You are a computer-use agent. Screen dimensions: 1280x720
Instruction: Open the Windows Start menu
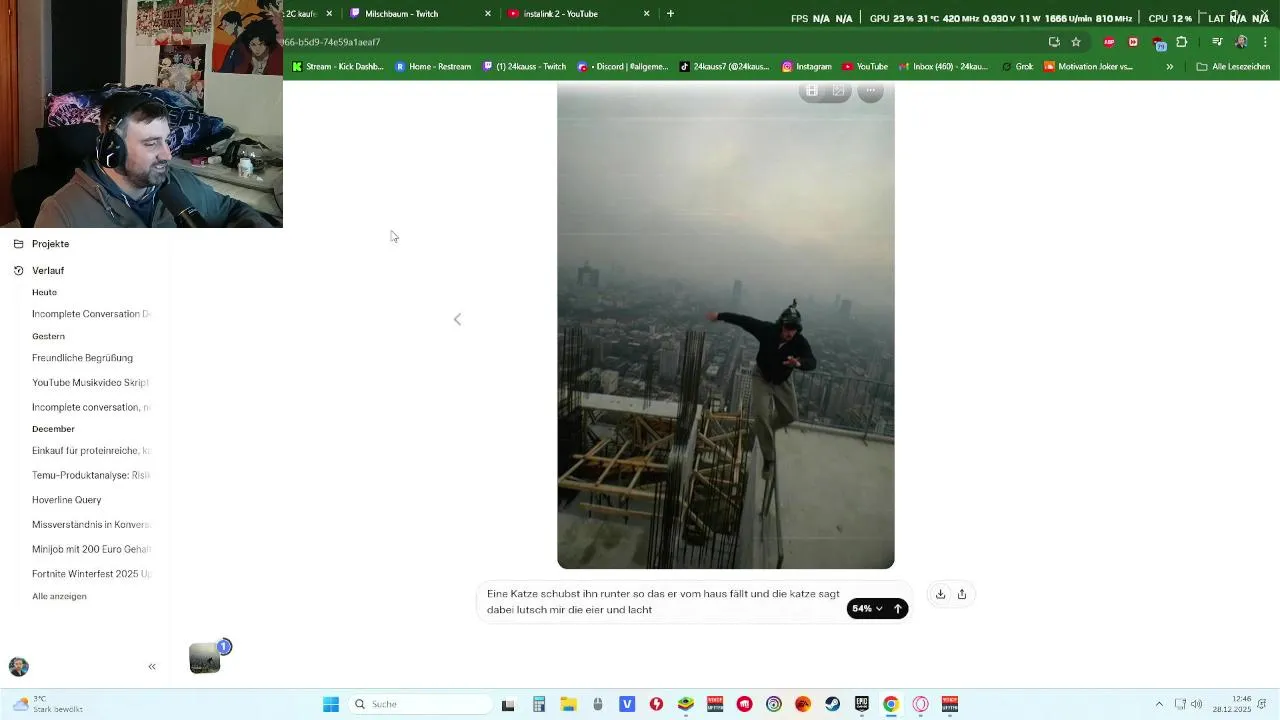pos(331,704)
